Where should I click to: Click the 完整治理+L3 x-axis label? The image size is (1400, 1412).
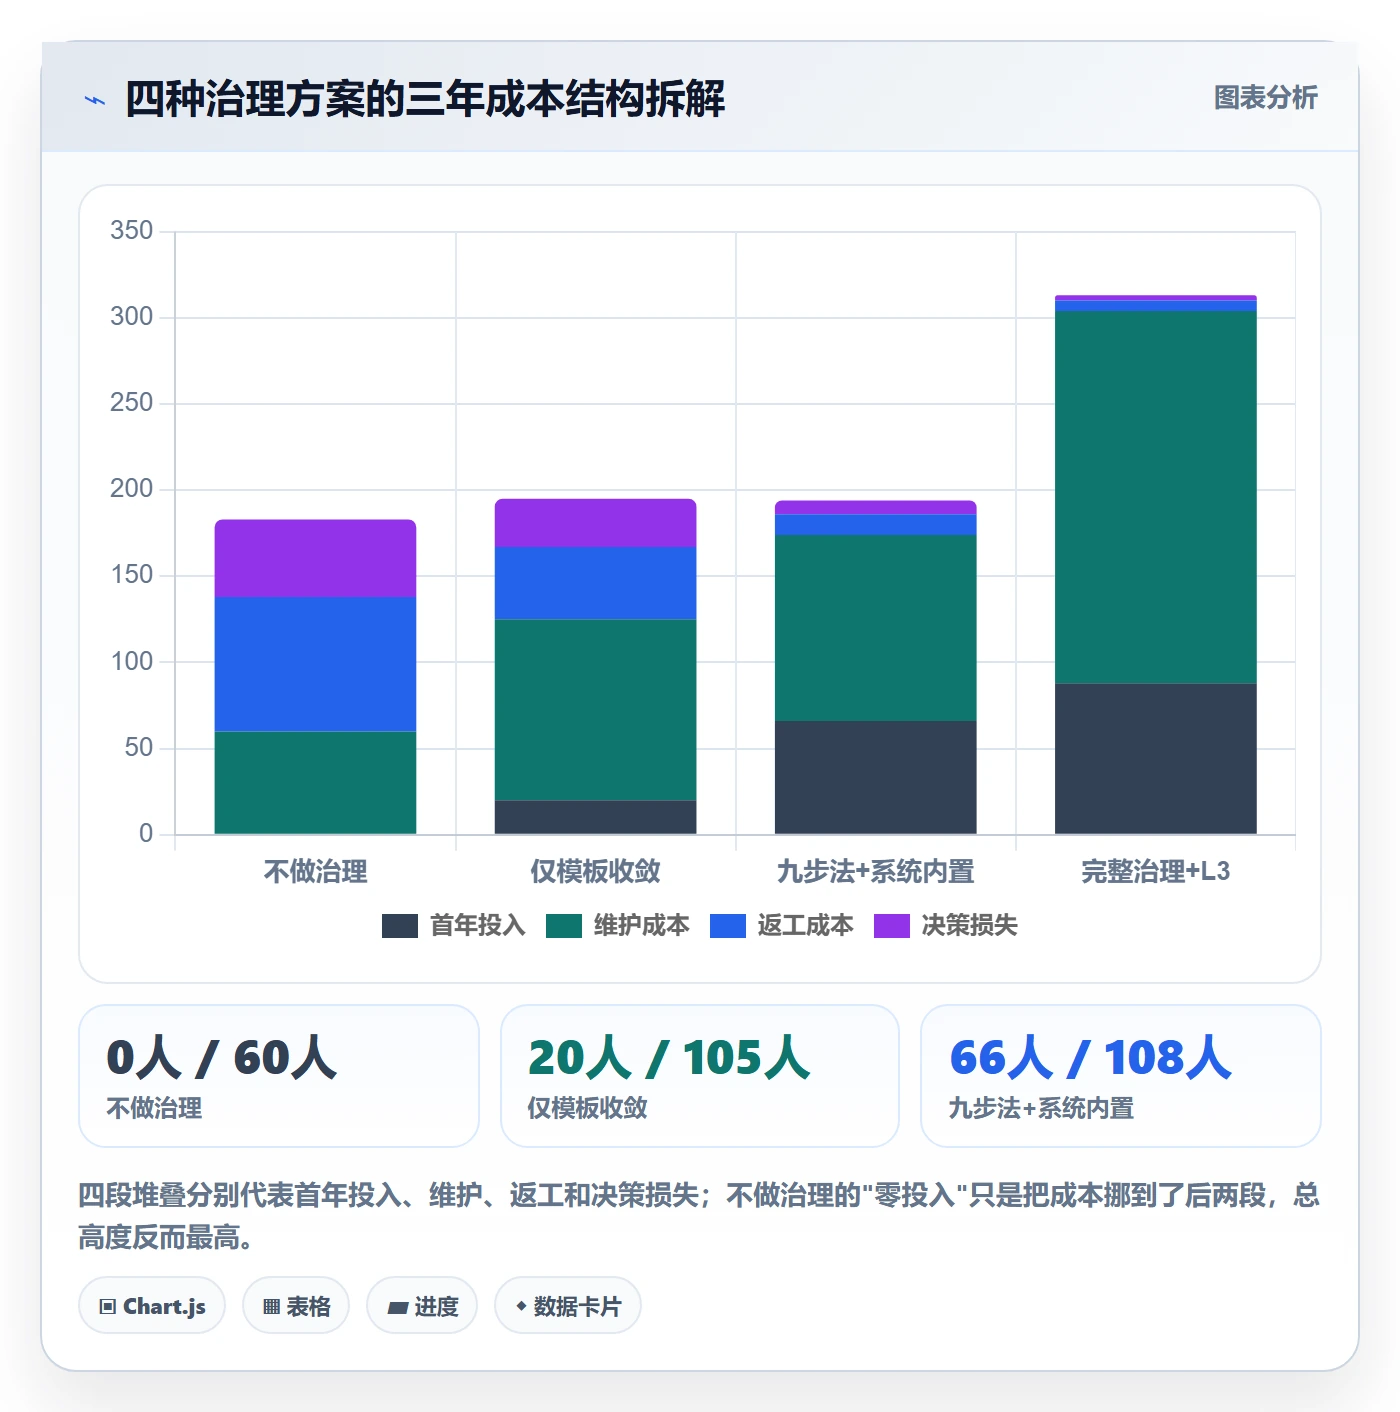pos(1155,872)
